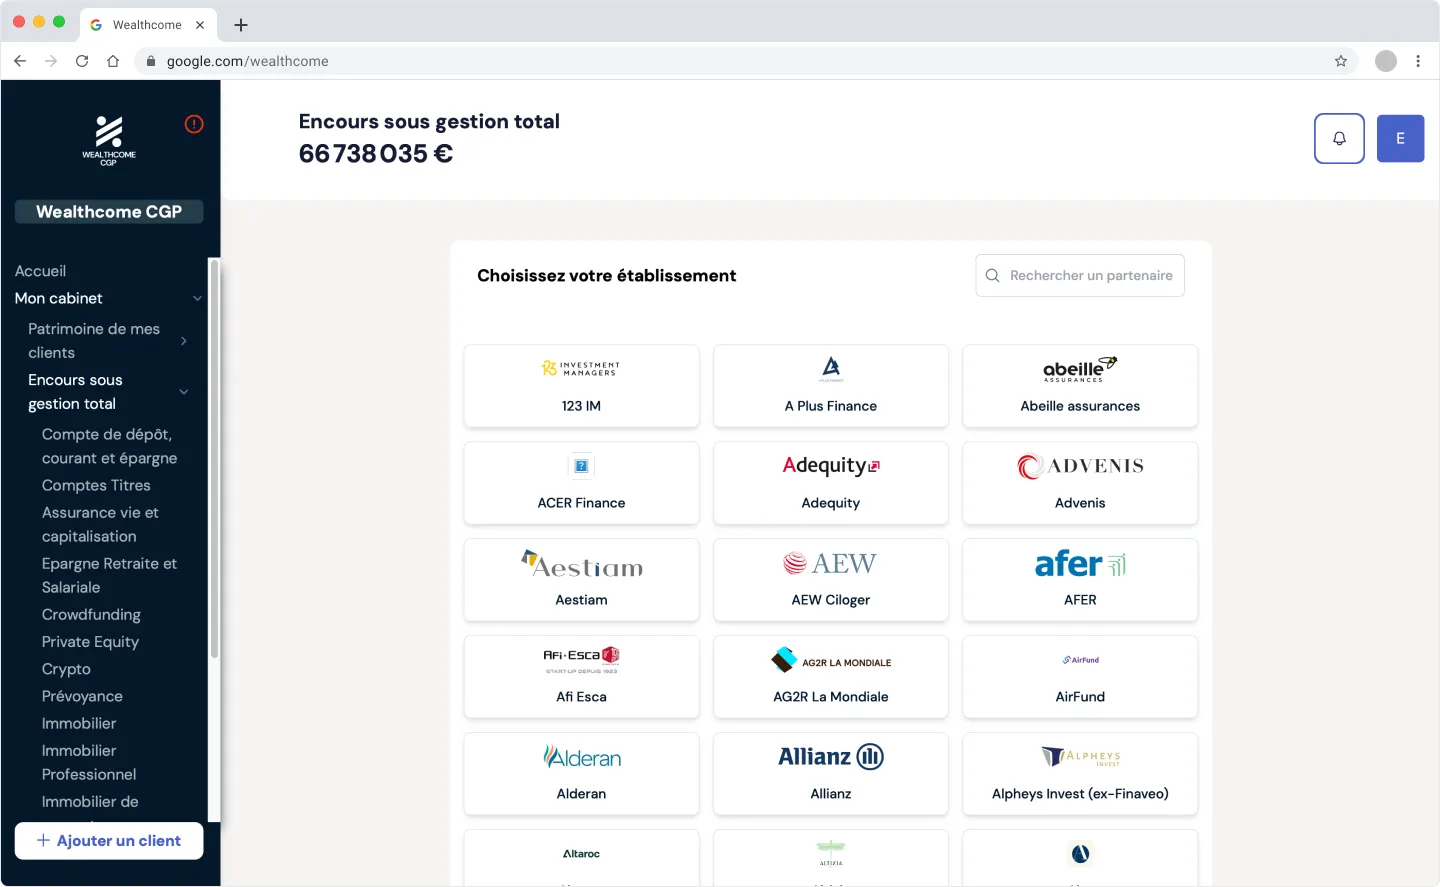1440x887 pixels.
Task: Open Immobilier Professionnel section
Action: (89, 762)
